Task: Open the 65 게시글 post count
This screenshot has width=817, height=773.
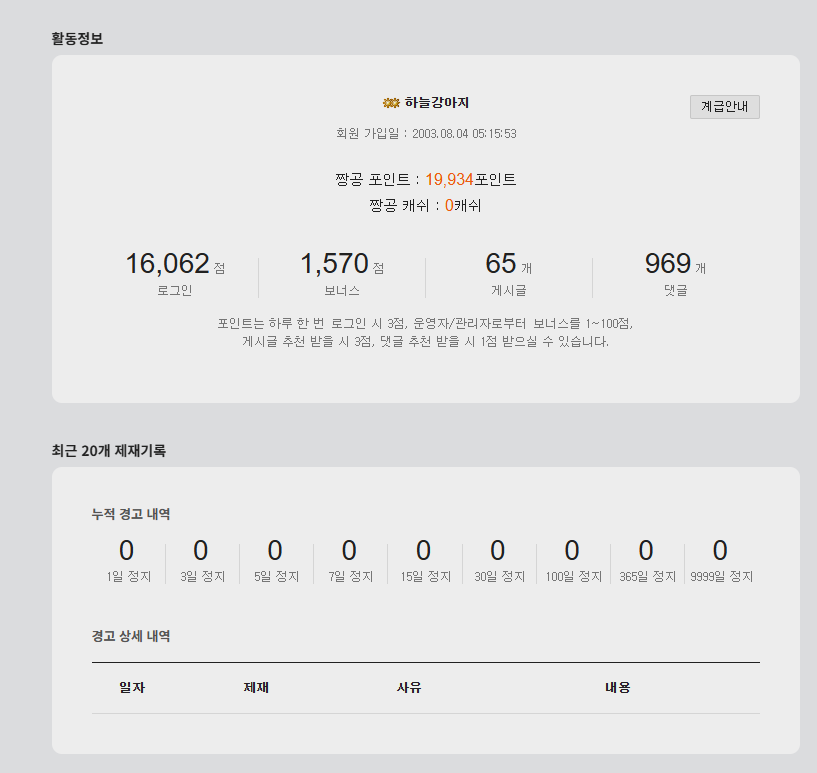Action: [x=500, y=264]
